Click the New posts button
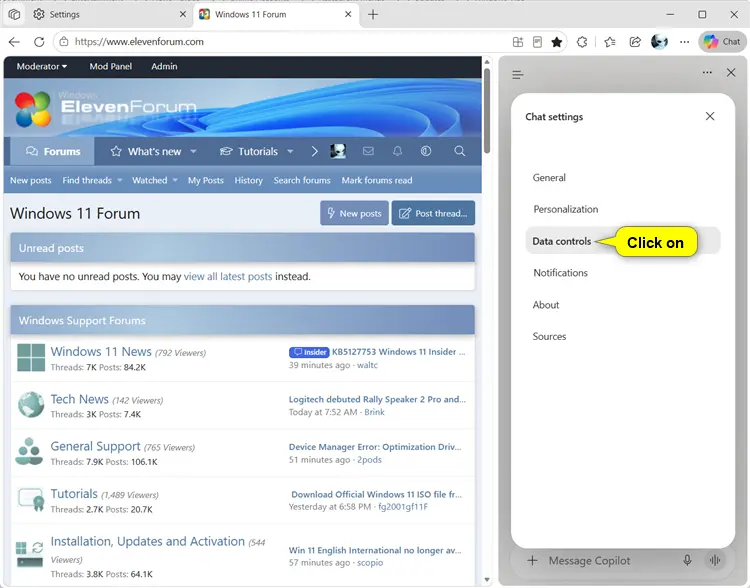The height and width of the screenshot is (588, 750). click(354, 213)
